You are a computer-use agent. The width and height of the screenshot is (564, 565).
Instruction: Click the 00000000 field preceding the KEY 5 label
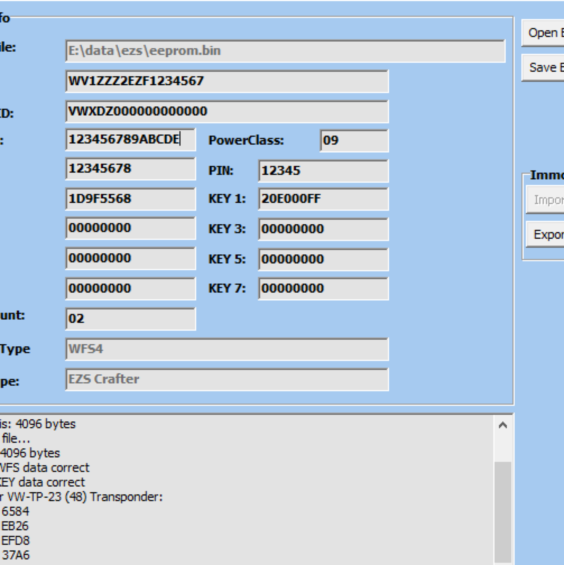130,258
